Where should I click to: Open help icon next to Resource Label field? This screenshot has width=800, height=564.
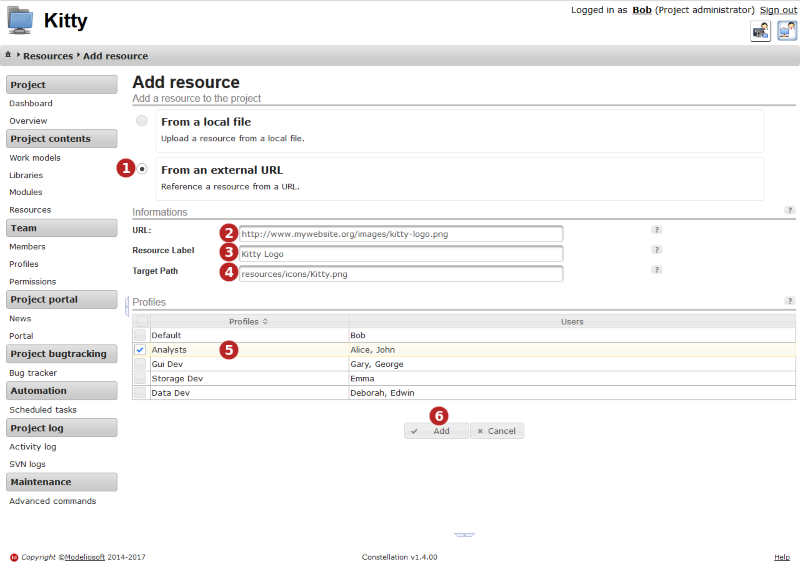(657, 250)
